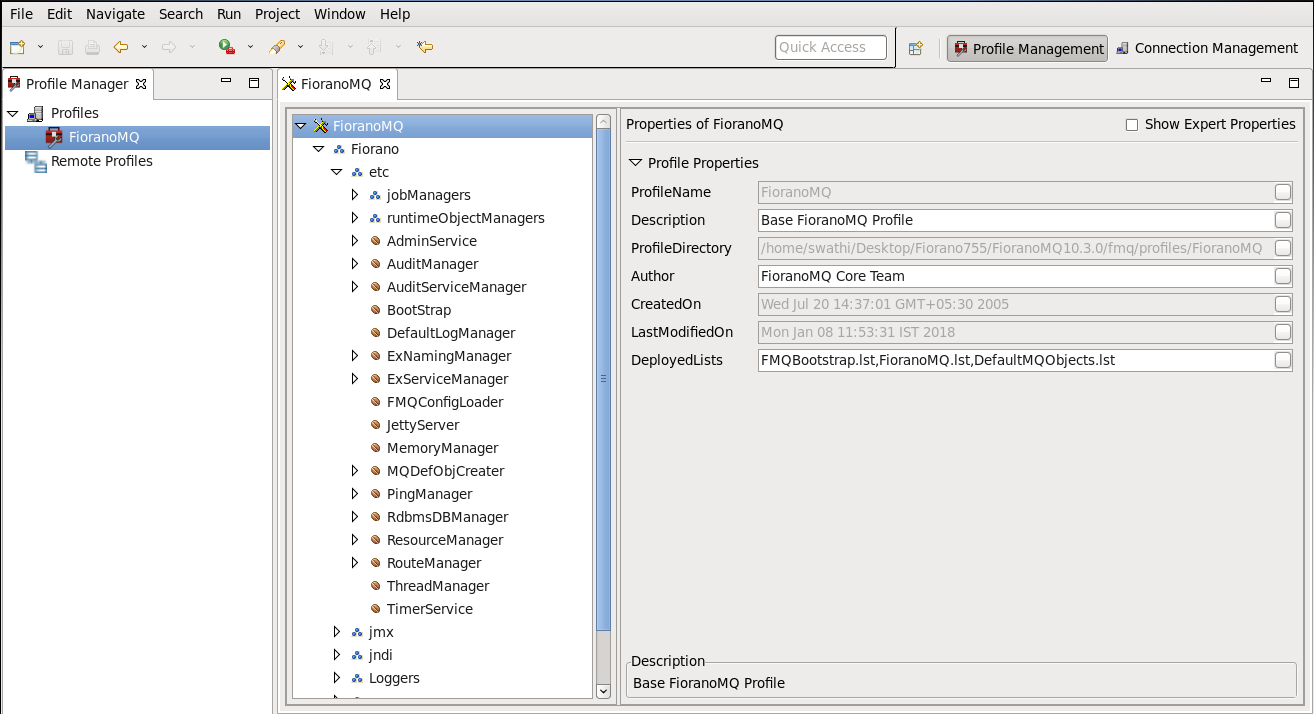This screenshot has width=1314, height=714.
Task: Close the FioranoMQ editor tab
Action: pos(384,84)
